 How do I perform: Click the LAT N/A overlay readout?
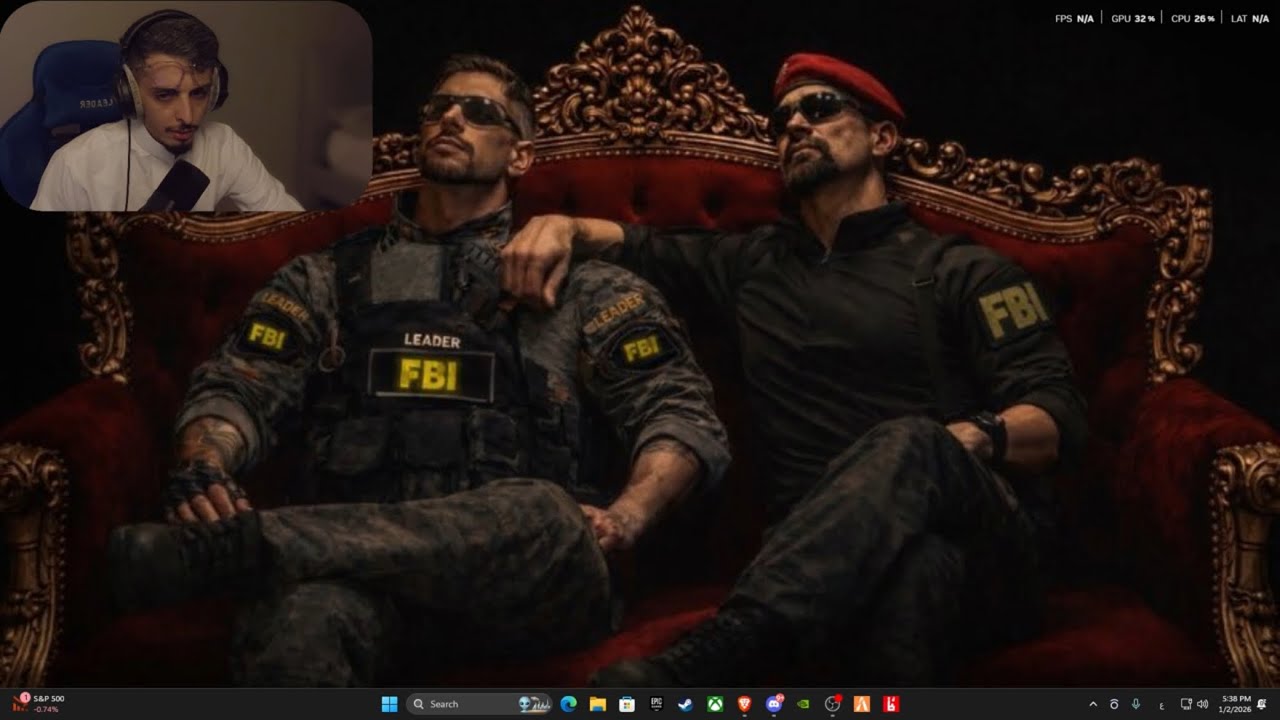click(x=1250, y=19)
